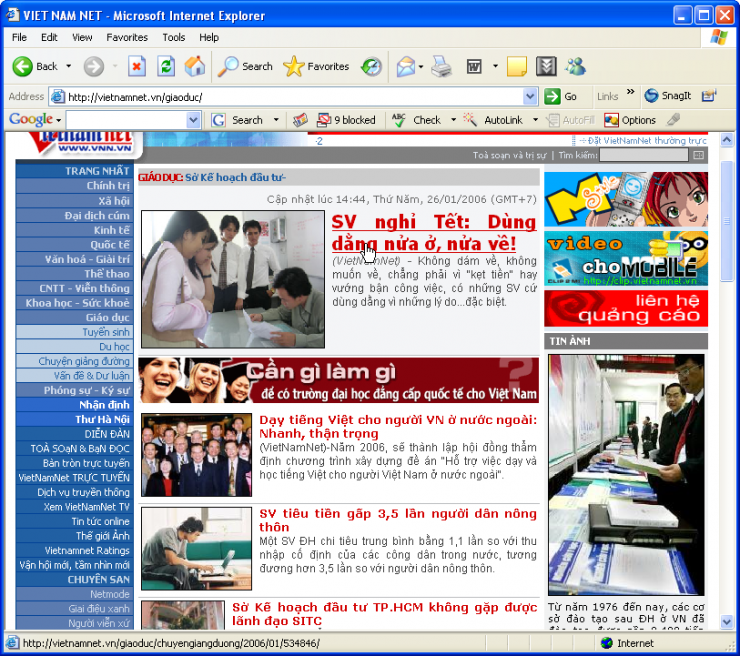Image resolution: width=740 pixels, height=656 pixels.
Task: Open Favorites star toolbar button
Action: pos(316,66)
